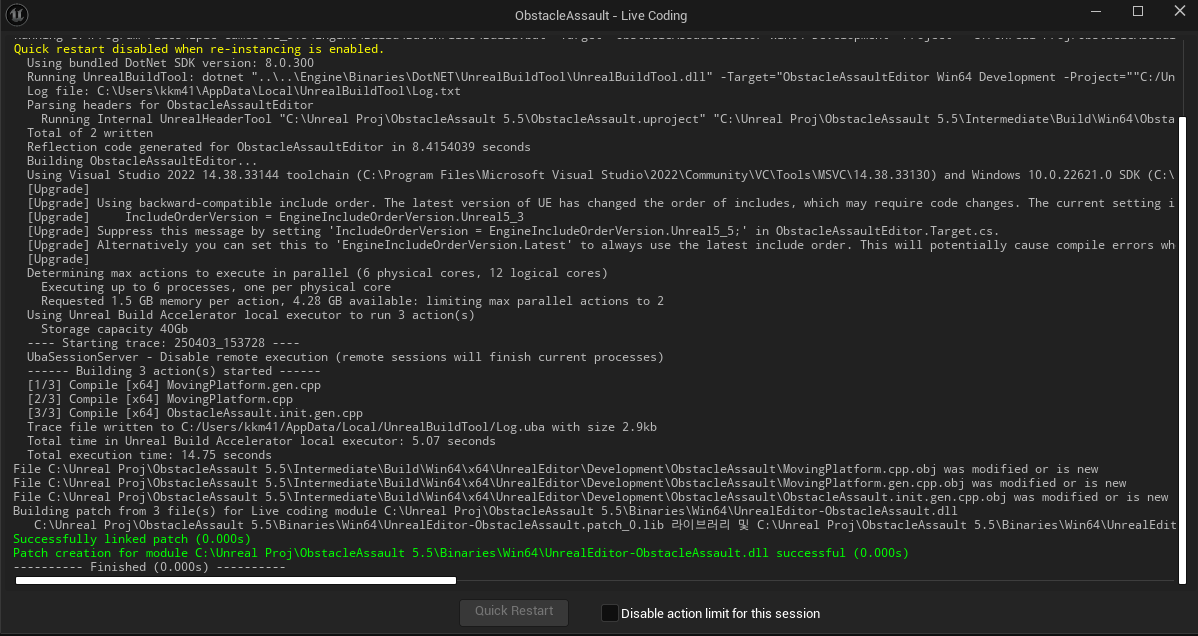Click the horizontal scrollbar thumb below log
The image size is (1198, 636).
pos(235,581)
